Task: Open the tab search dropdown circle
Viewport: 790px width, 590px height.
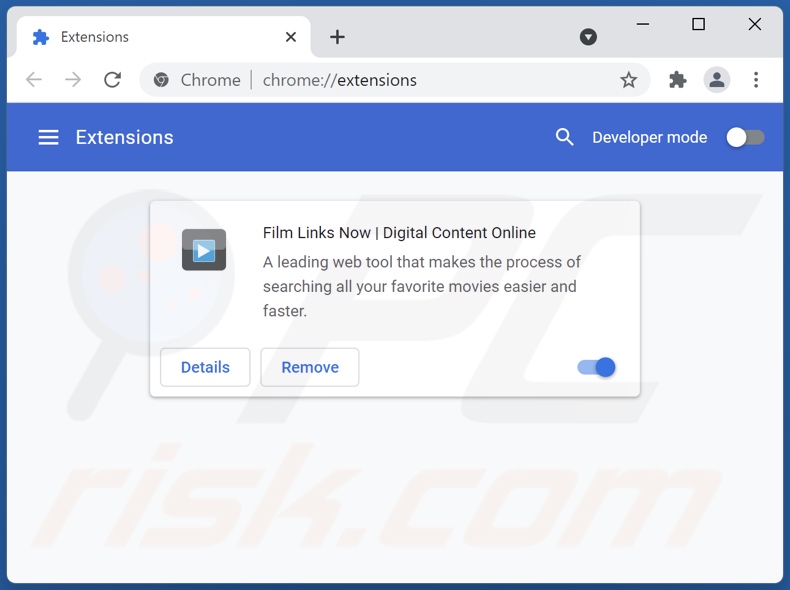Action: pyautogui.click(x=588, y=37)
